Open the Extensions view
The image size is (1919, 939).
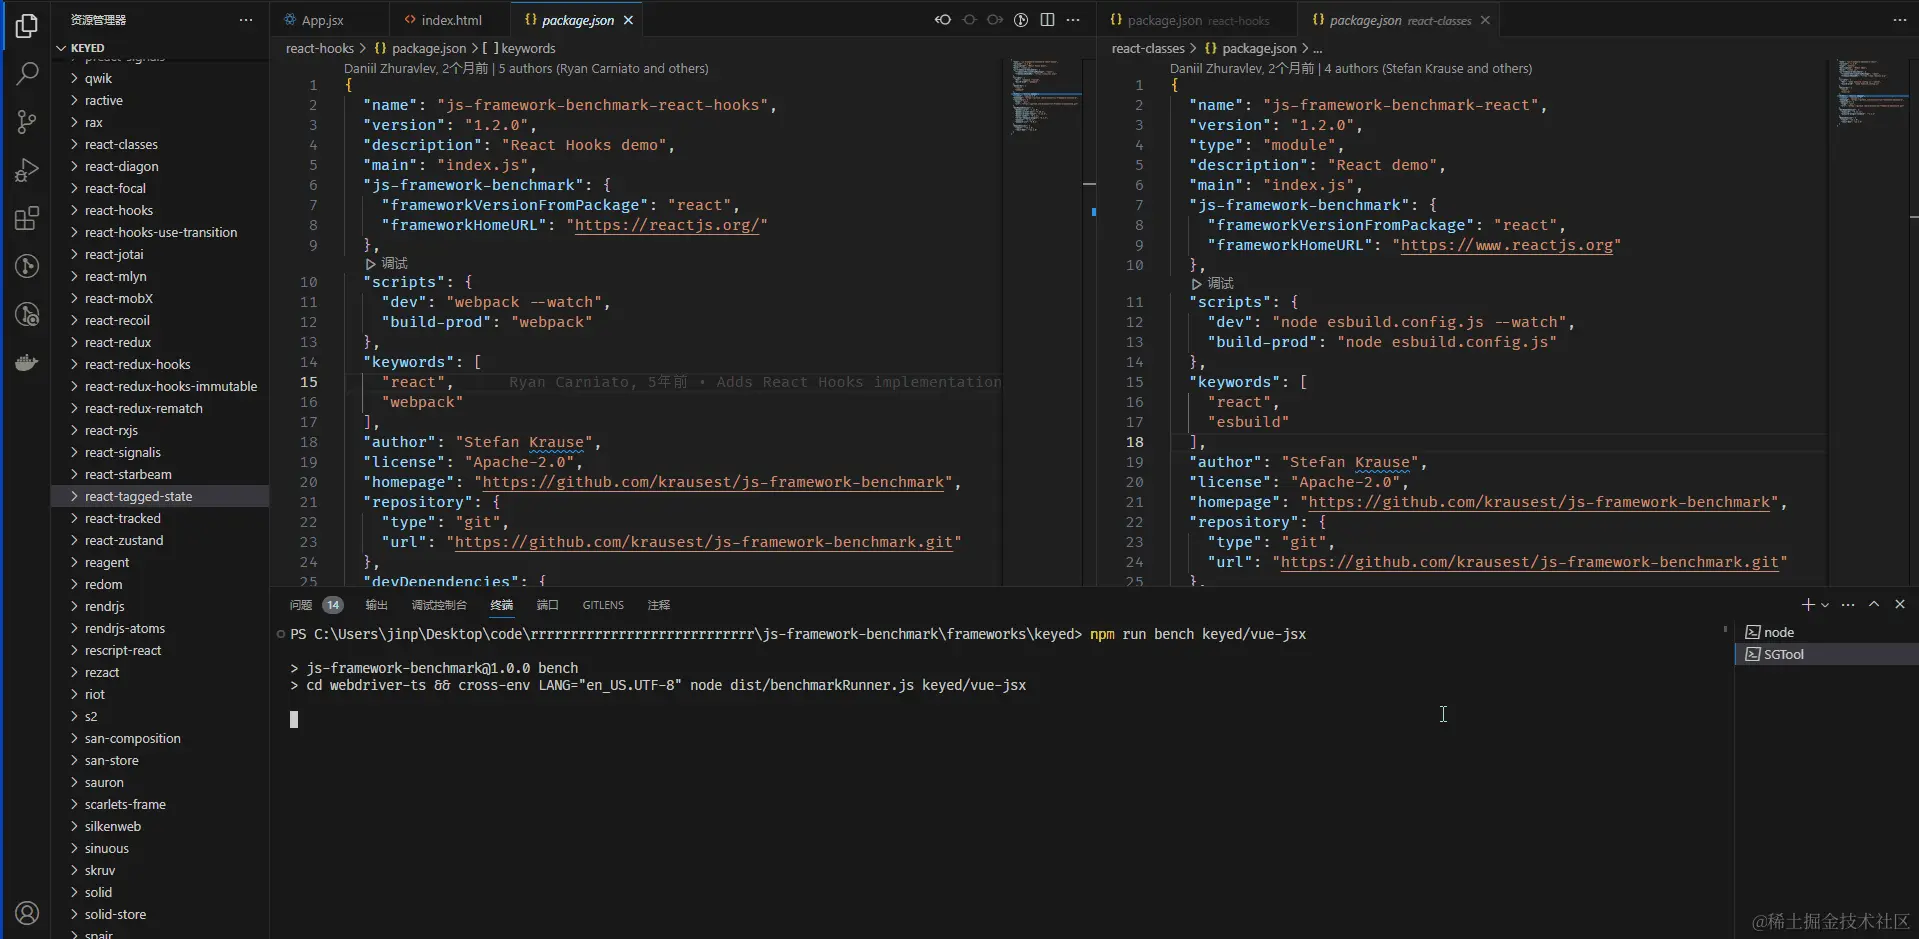pyautogui.click(x=27, y=218)
